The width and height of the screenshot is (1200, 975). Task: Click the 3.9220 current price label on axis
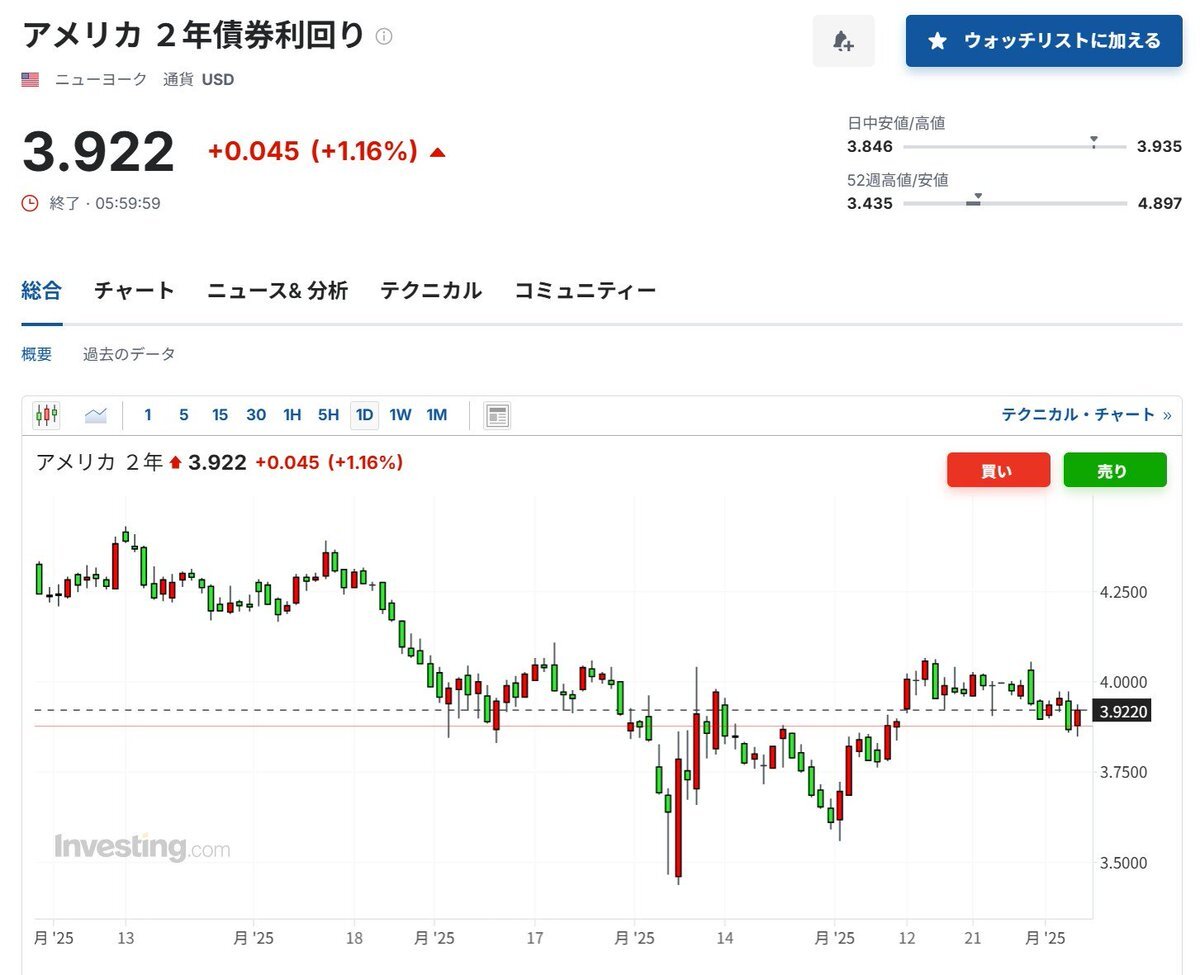click(x=1123, y=712)
